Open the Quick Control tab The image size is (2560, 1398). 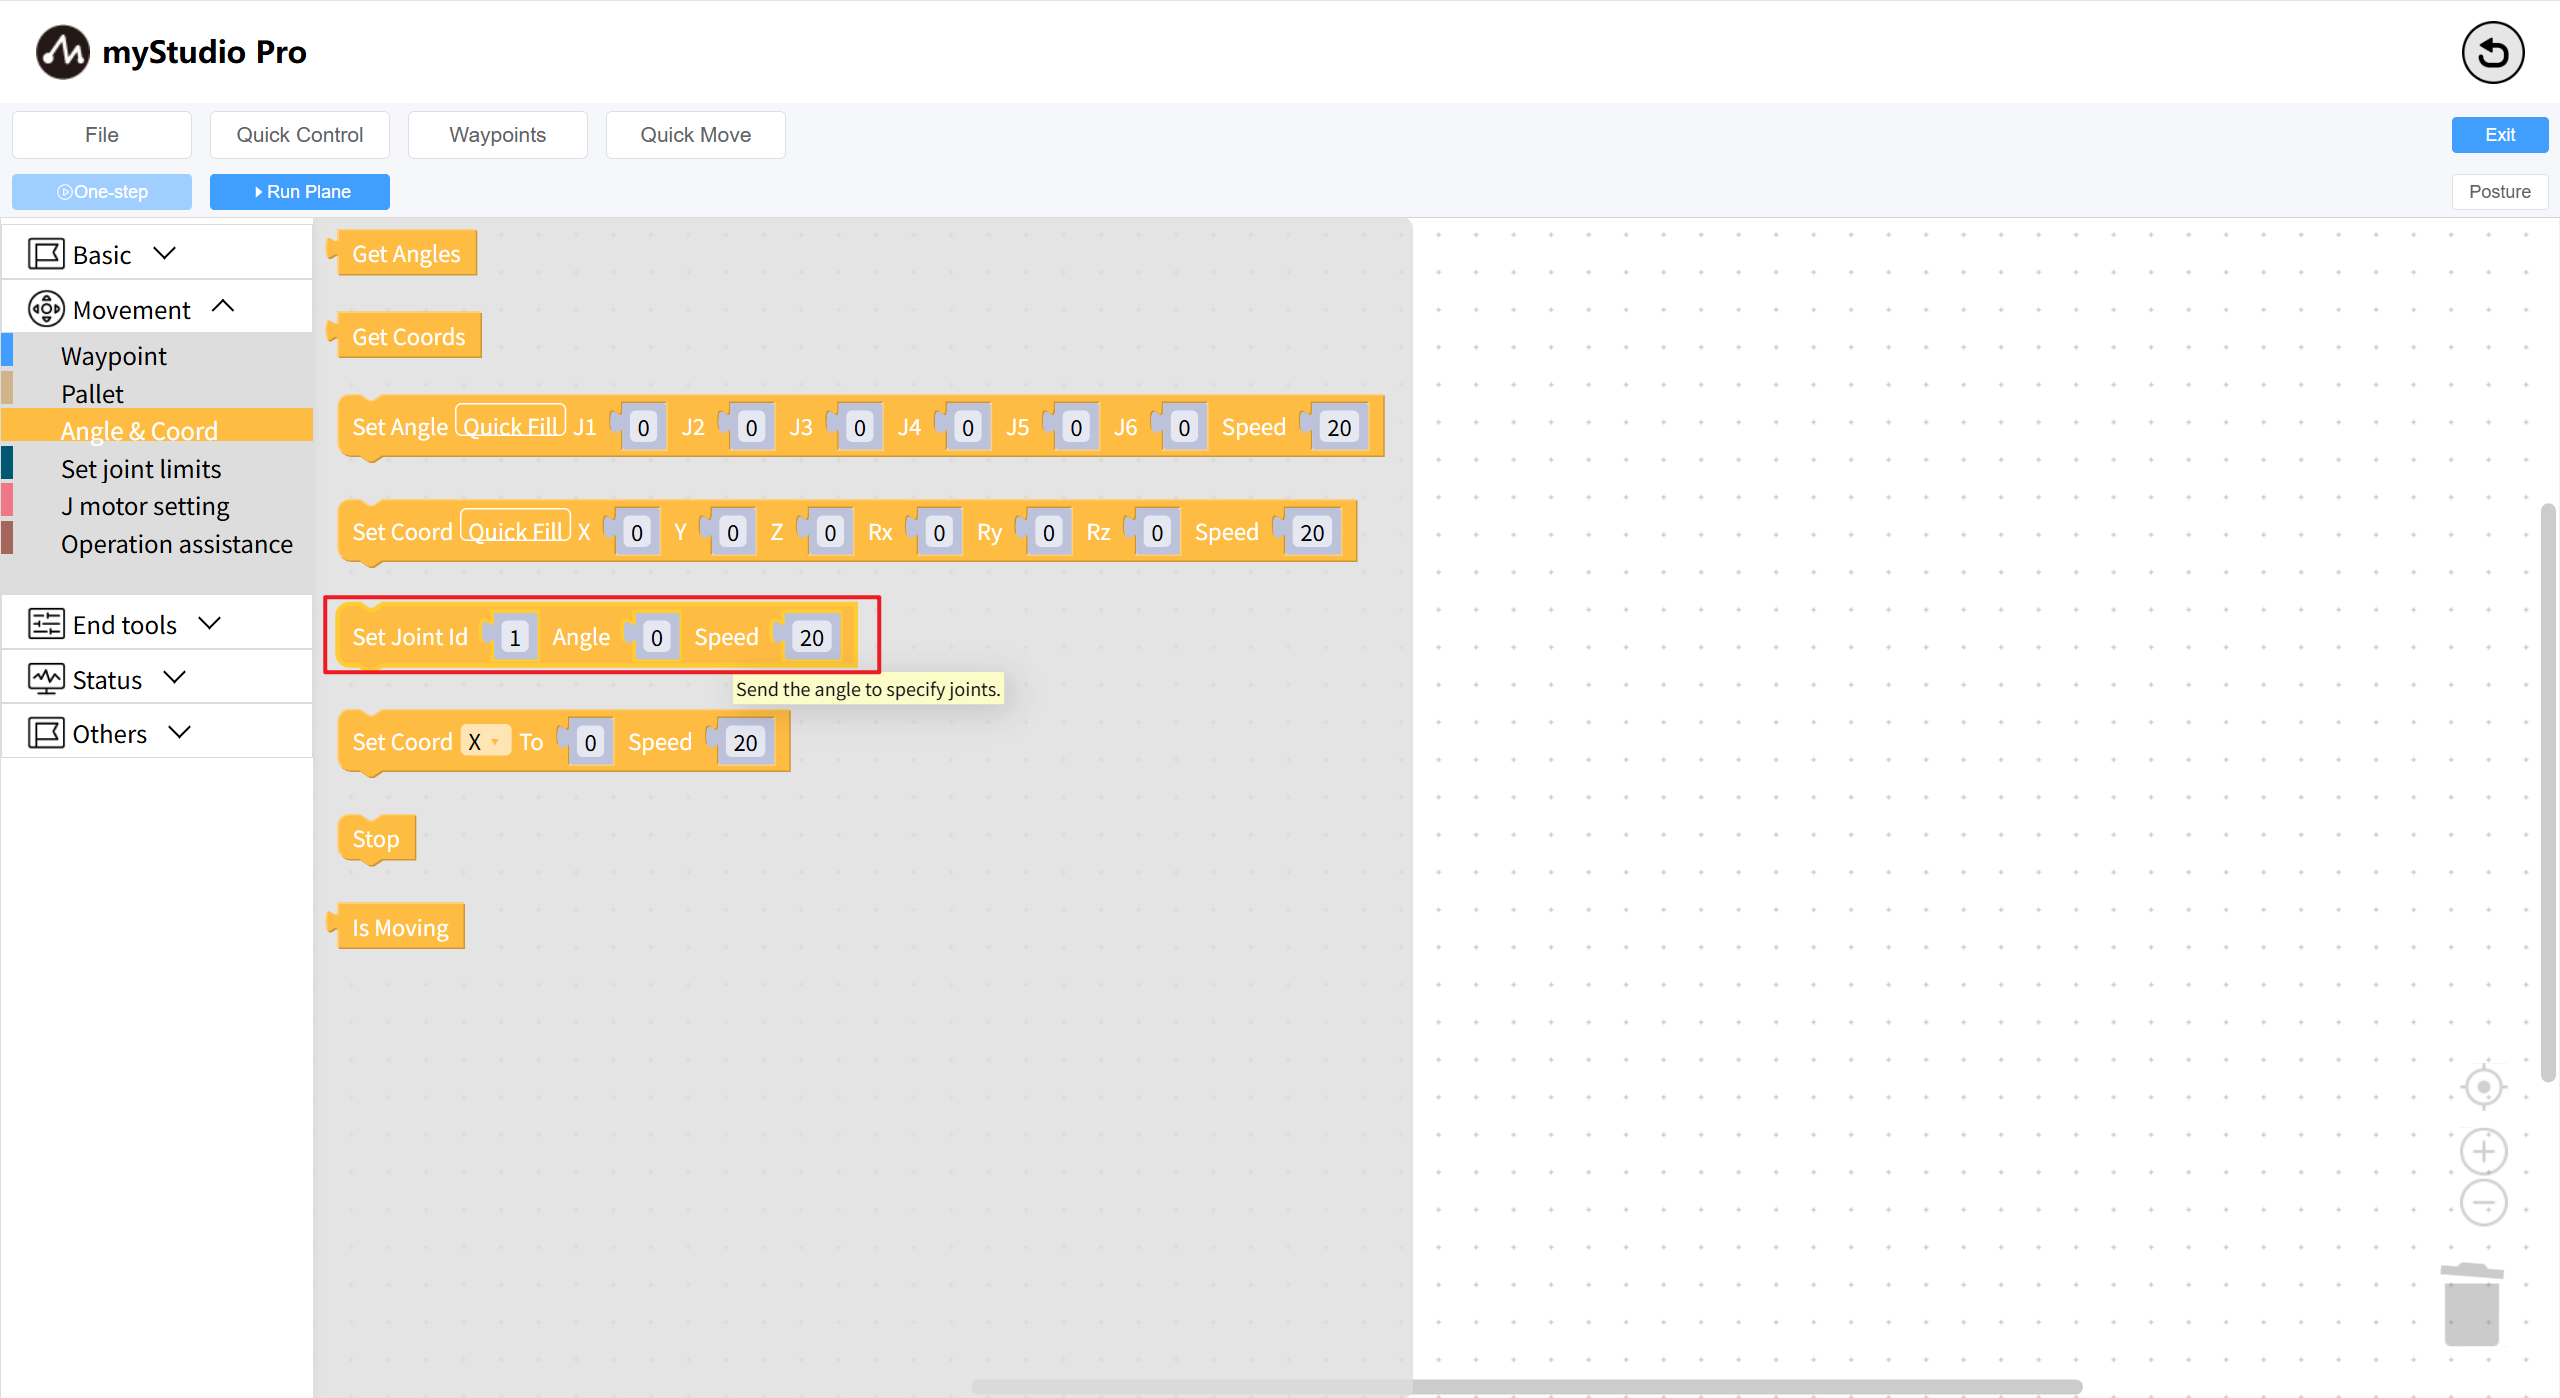(299, 135)
